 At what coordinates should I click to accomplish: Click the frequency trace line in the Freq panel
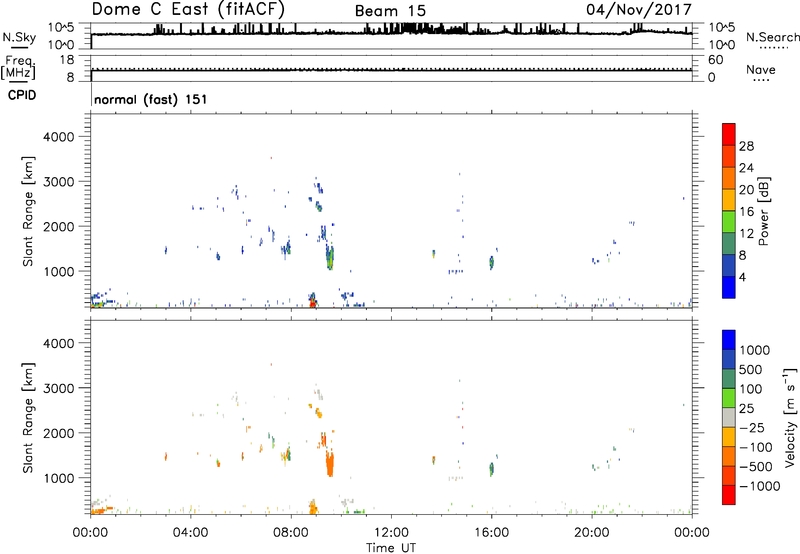tap(391, 70)
